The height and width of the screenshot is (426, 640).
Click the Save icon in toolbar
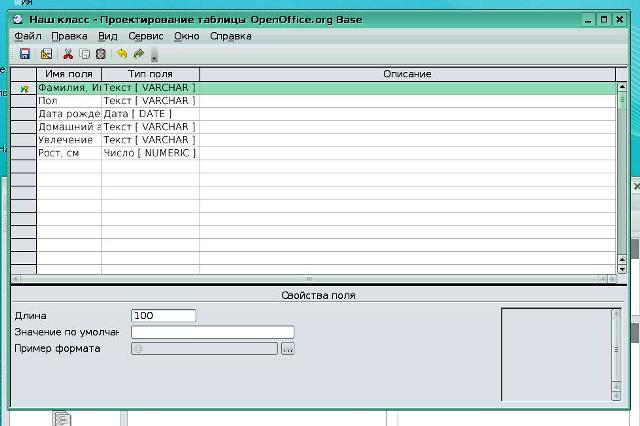(x=25, y=54)
